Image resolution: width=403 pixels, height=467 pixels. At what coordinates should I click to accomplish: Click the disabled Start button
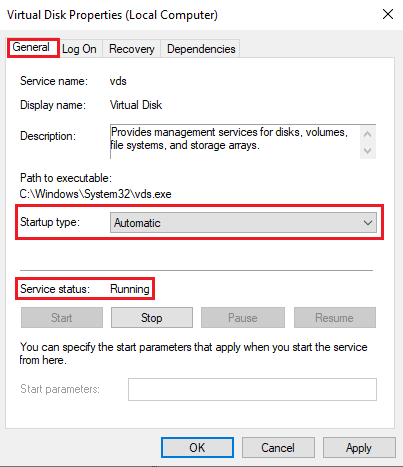62,318
